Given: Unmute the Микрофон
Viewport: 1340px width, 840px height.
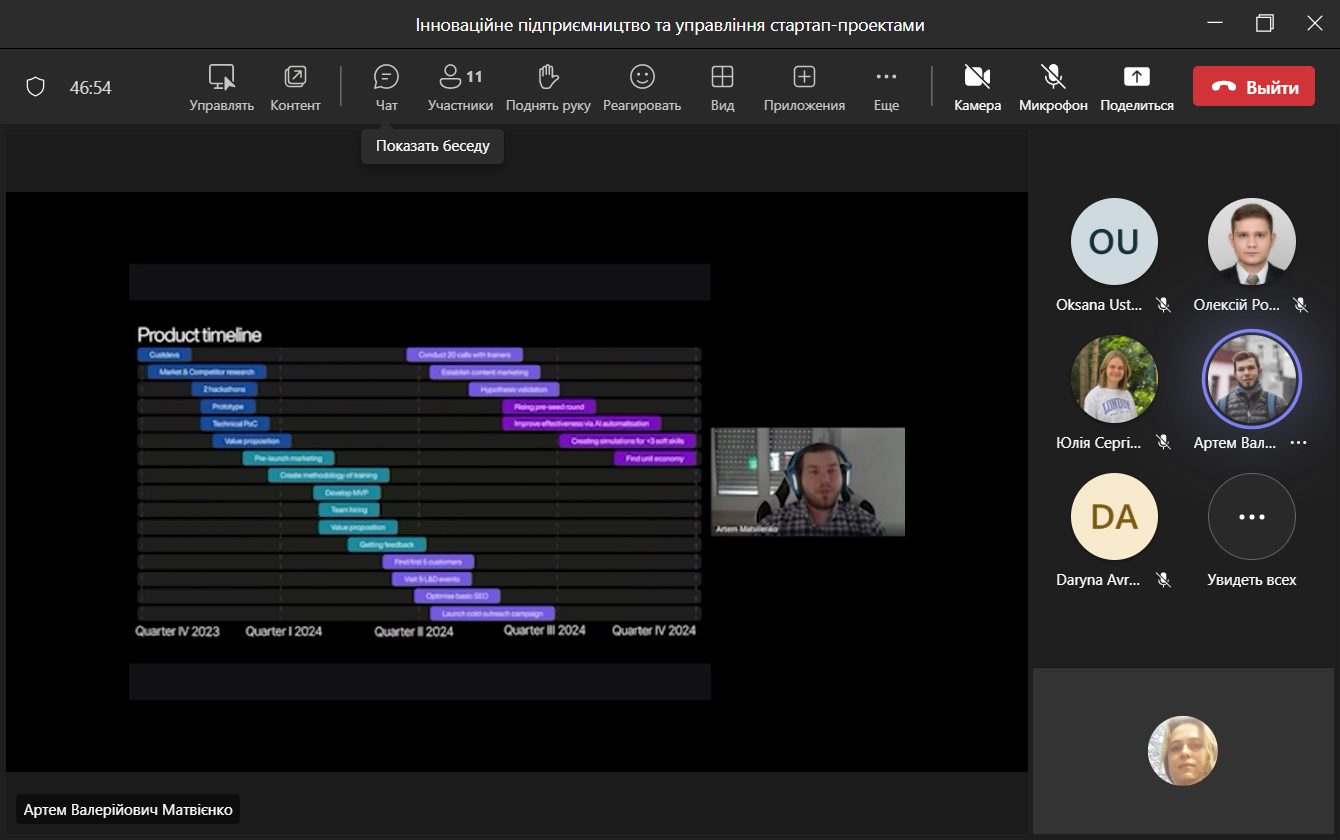Looking at the screenshot, I should tap(1052, 86).
